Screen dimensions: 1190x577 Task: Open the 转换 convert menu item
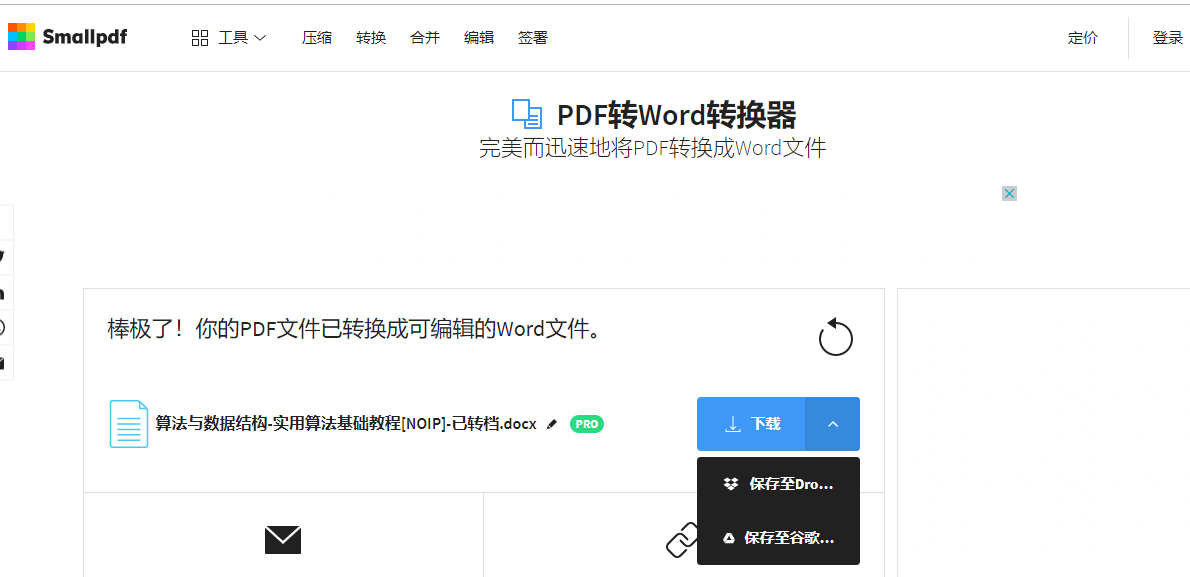(371, 38)
